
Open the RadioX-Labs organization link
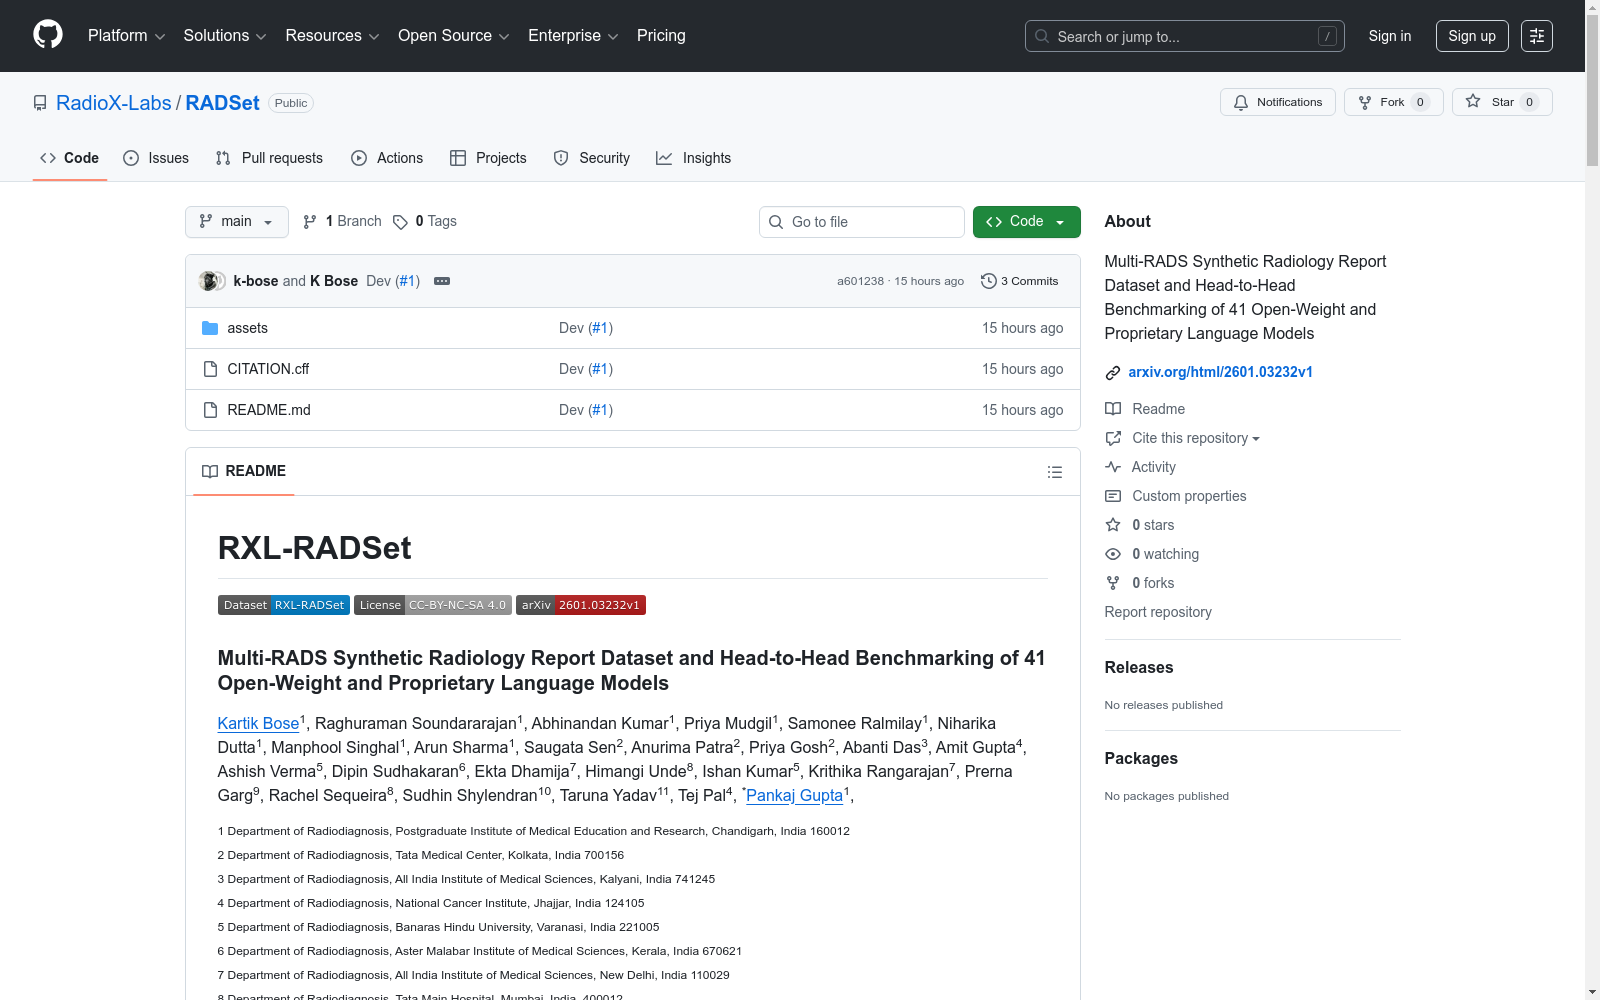click(x=114, y=103)
